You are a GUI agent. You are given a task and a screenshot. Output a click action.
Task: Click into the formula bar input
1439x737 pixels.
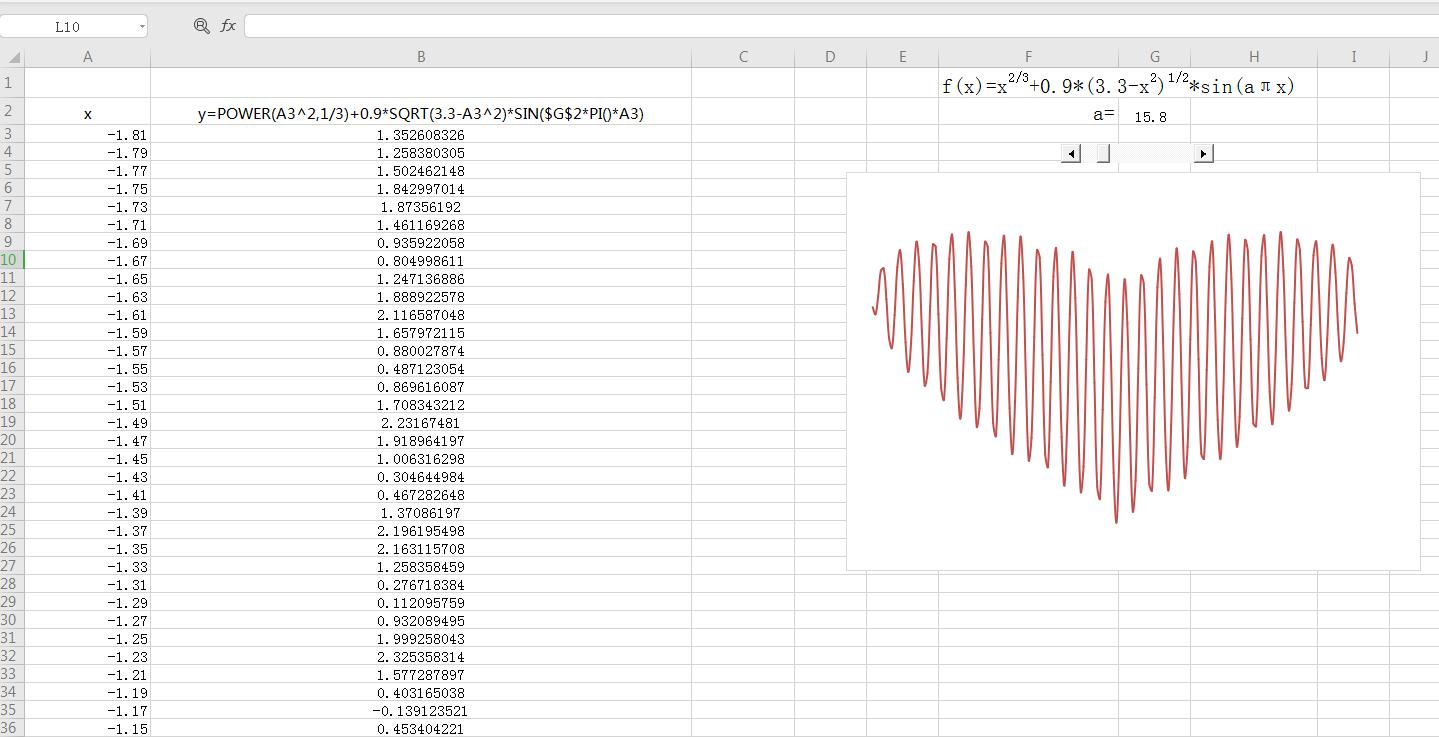(838, 26)
